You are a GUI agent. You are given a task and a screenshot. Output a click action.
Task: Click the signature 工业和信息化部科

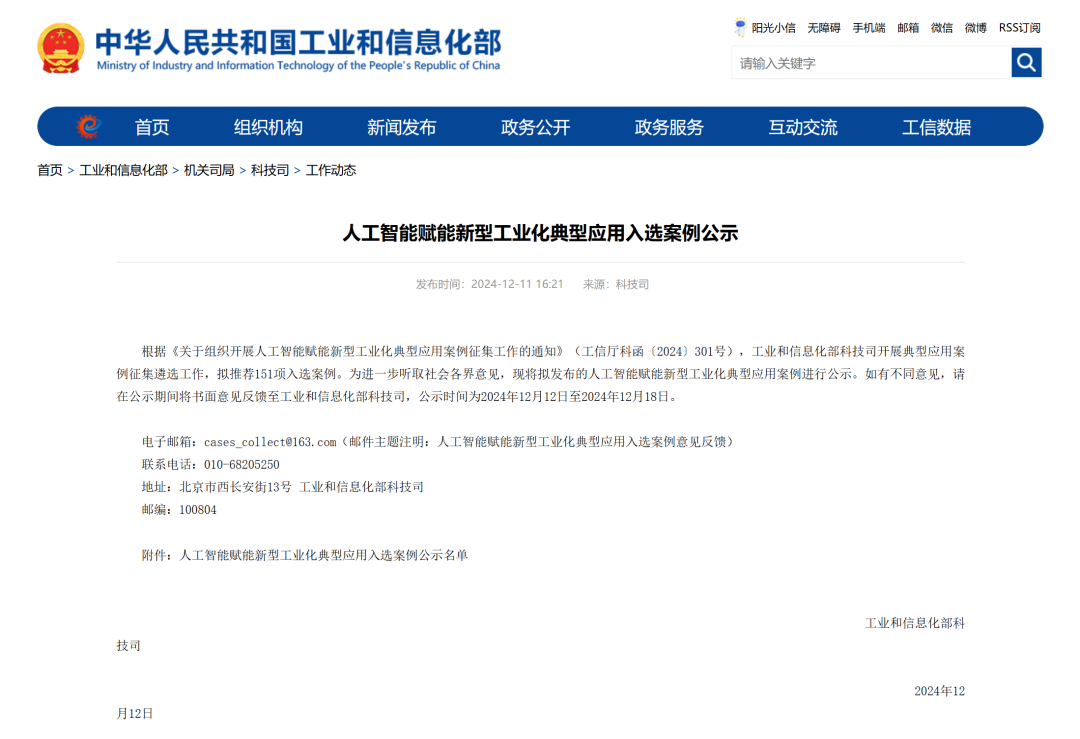[915, 623]
